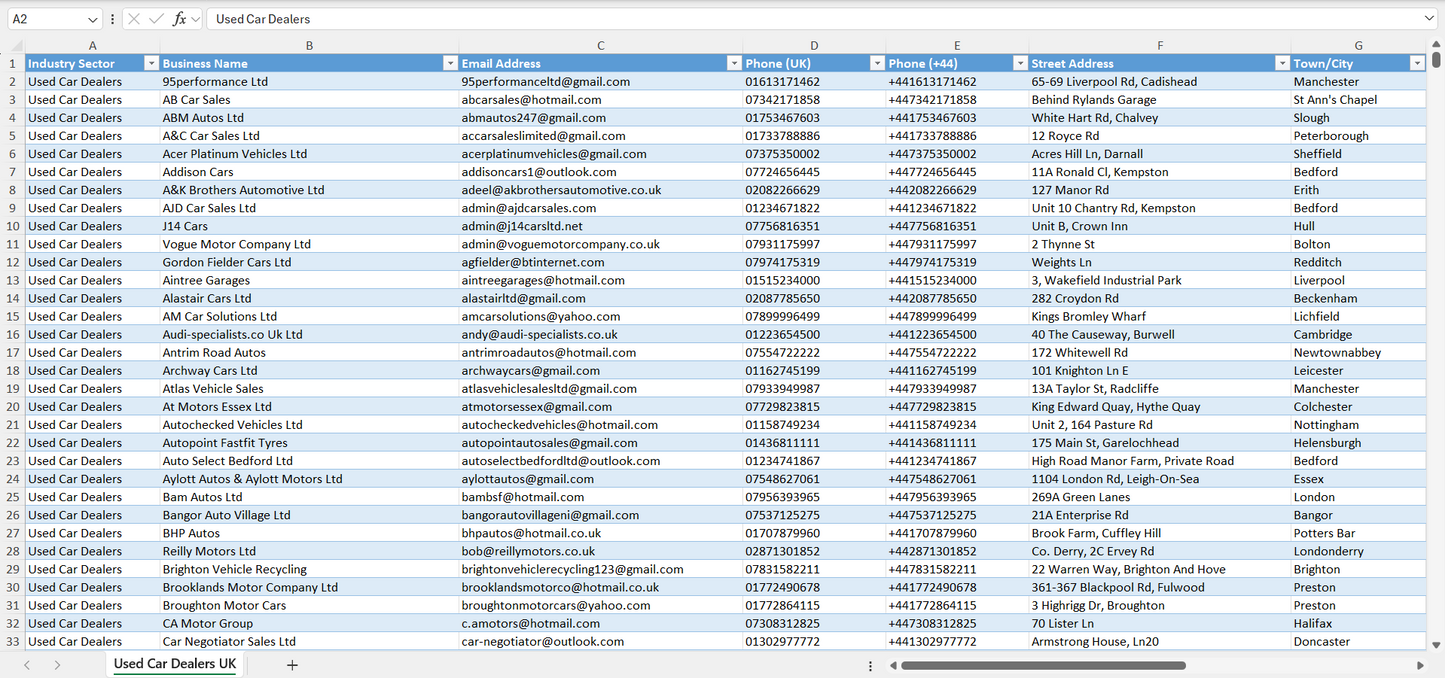Select cell Vogue Motor Company Ltd
This screenshot has width=1445, height=678.
click(309, 244)
